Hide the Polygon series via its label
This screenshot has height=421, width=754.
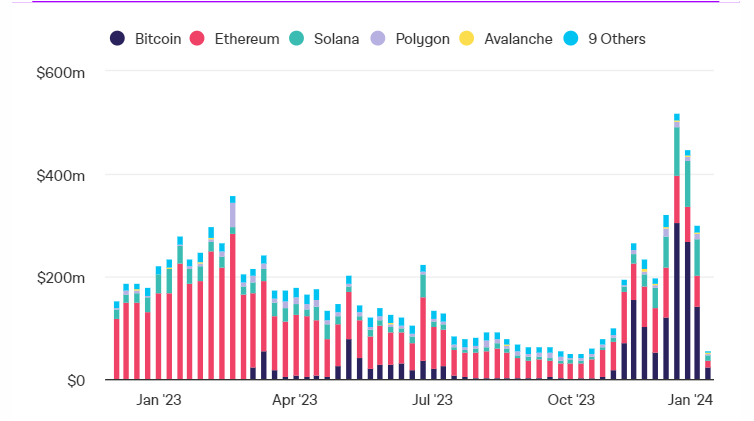click(421, 39)
